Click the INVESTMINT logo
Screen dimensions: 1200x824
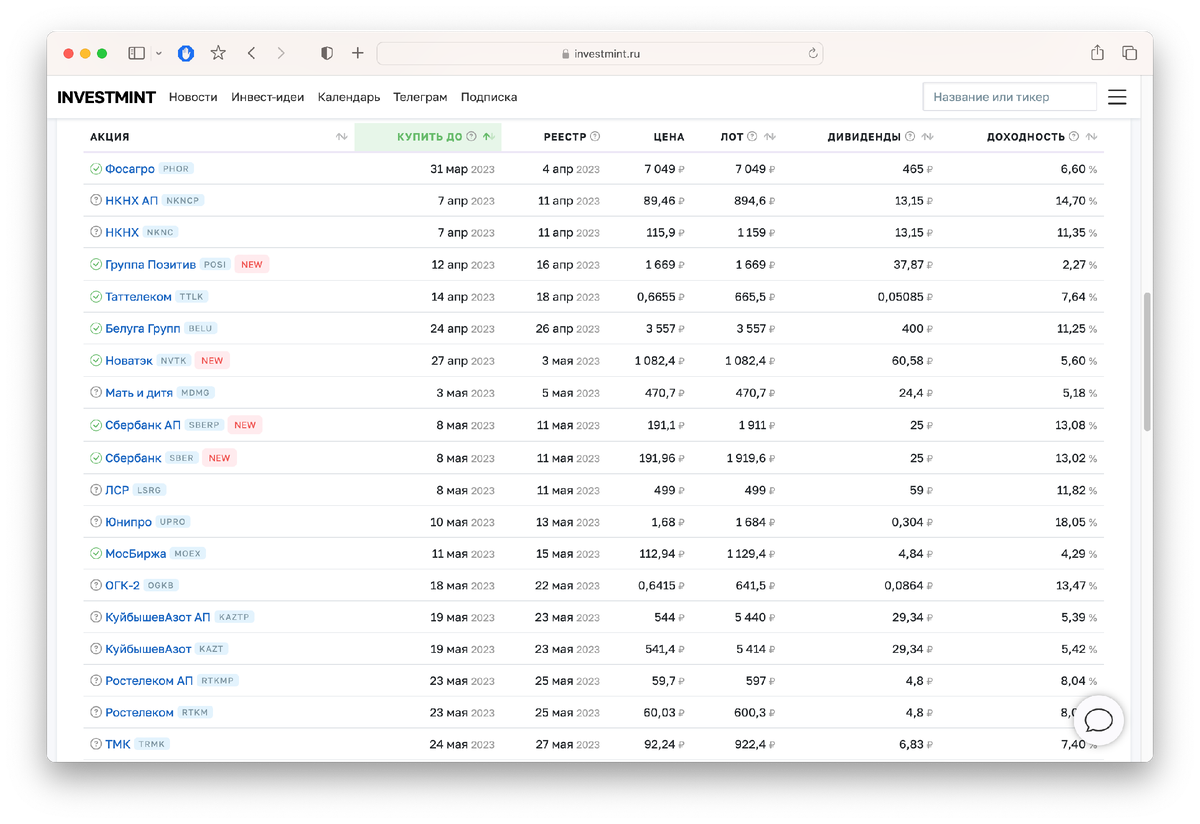click(106, 97)
